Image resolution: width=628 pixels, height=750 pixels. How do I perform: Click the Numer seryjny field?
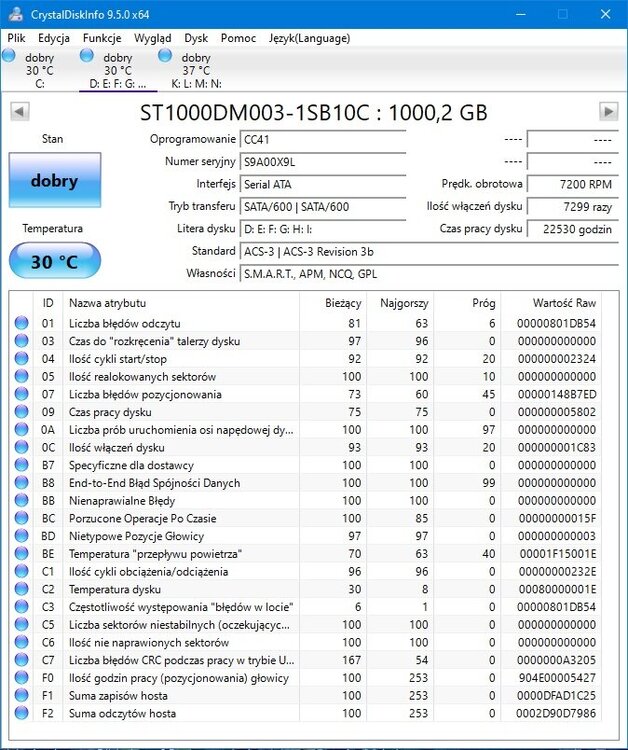[x=323, y=162]
